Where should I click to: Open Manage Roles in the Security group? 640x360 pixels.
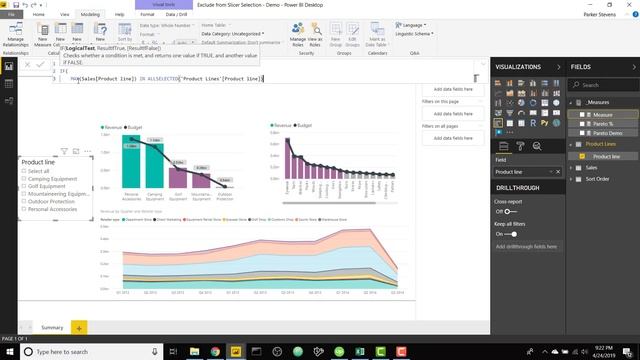pos(298,34)
